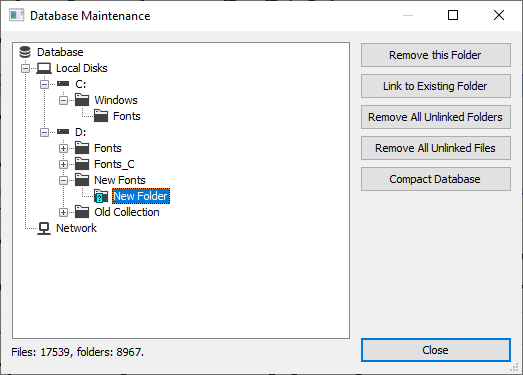Expand the Old Collection folder
The image size is (523, 375).
63,213
